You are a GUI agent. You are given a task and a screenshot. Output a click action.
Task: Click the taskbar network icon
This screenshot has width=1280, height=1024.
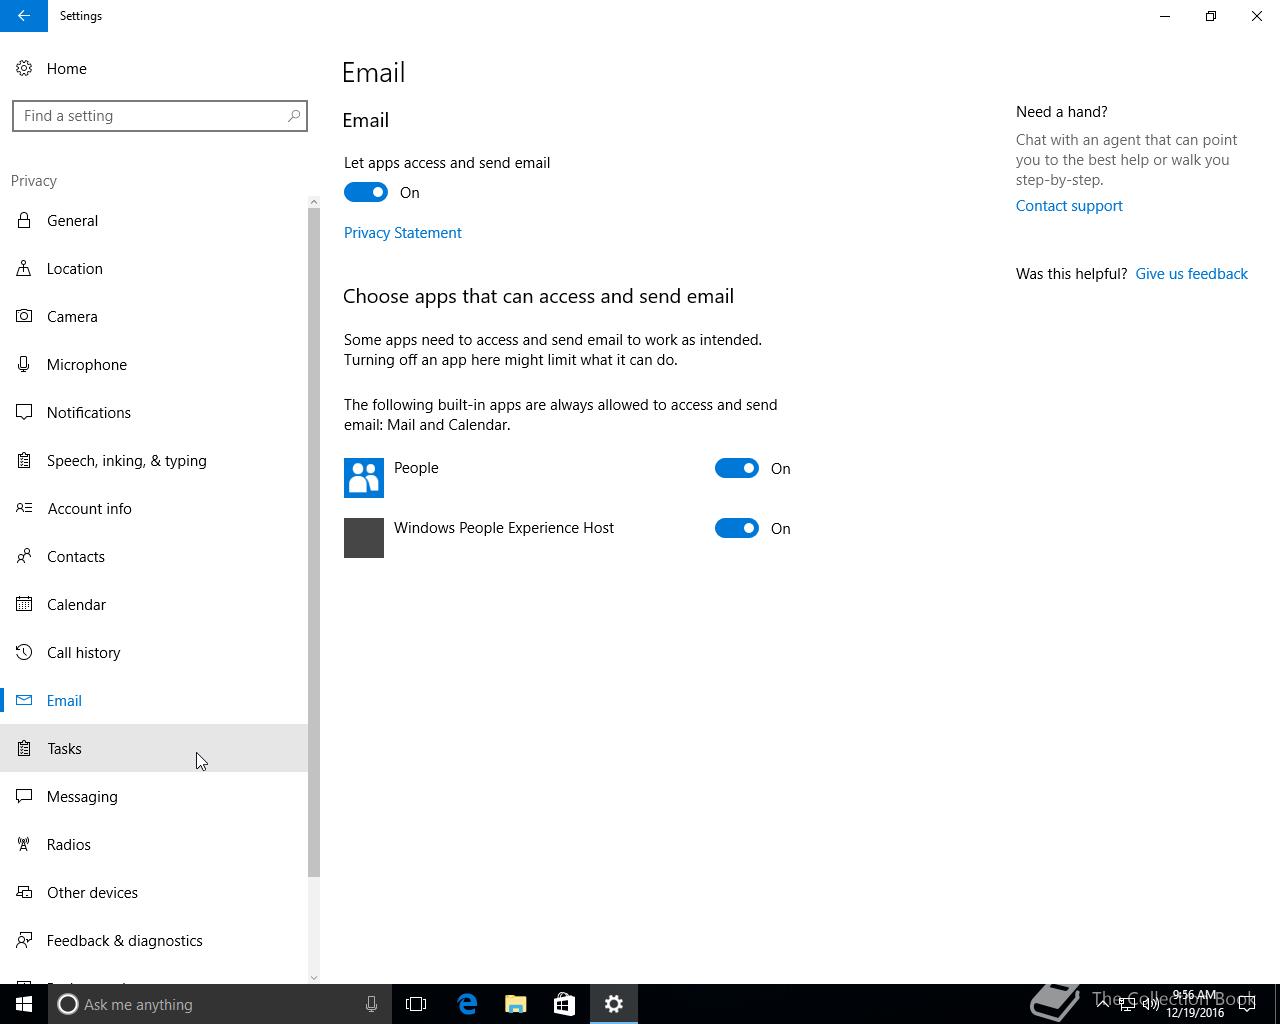(x=1126, y=1004)
